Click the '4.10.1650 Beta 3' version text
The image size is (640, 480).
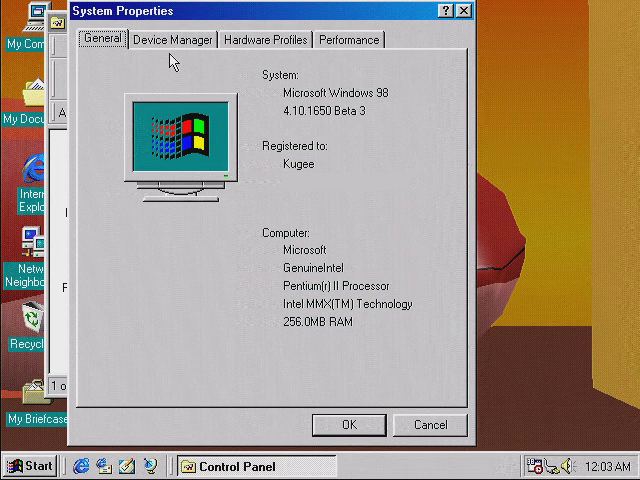point(324,111)
